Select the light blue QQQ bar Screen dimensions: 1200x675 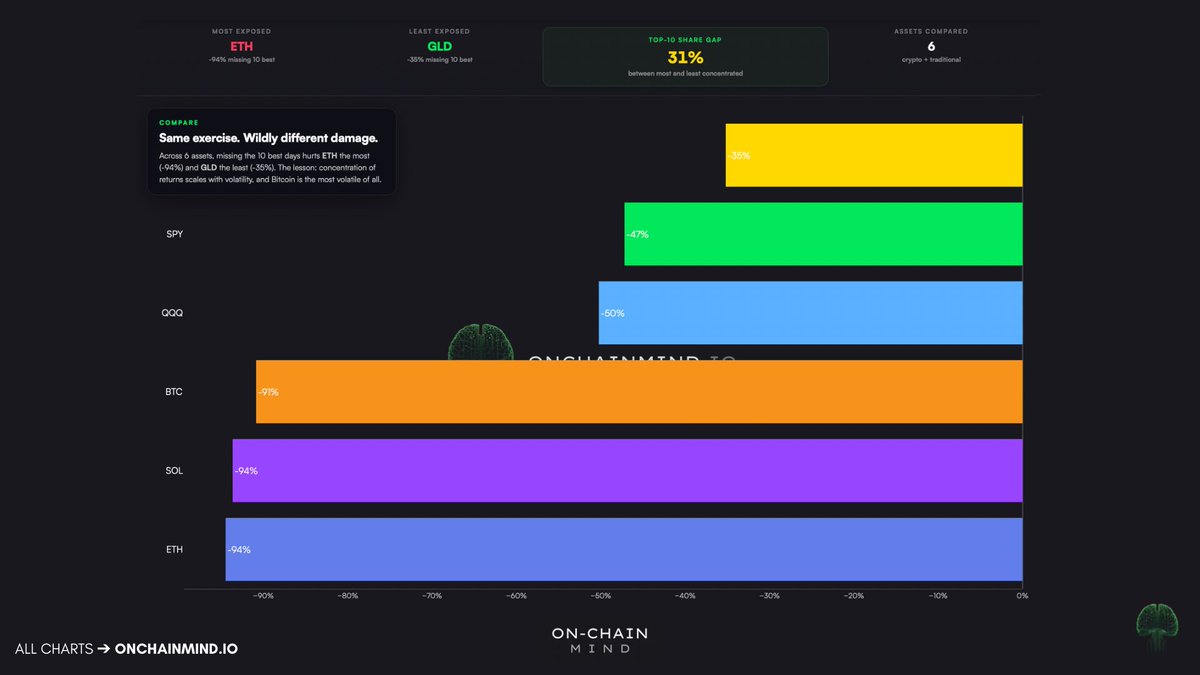[x=811, y=313]
